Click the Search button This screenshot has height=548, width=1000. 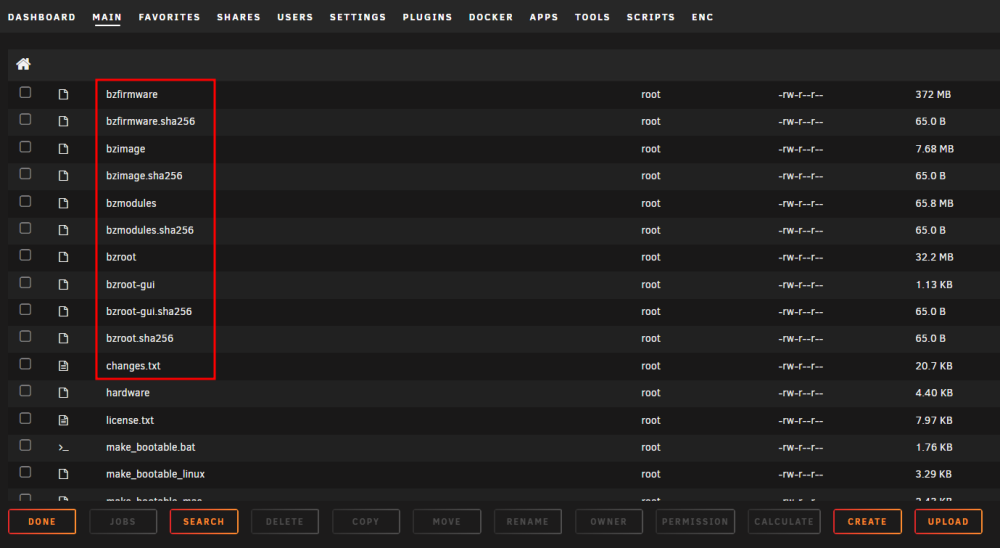tap(204, 521)
